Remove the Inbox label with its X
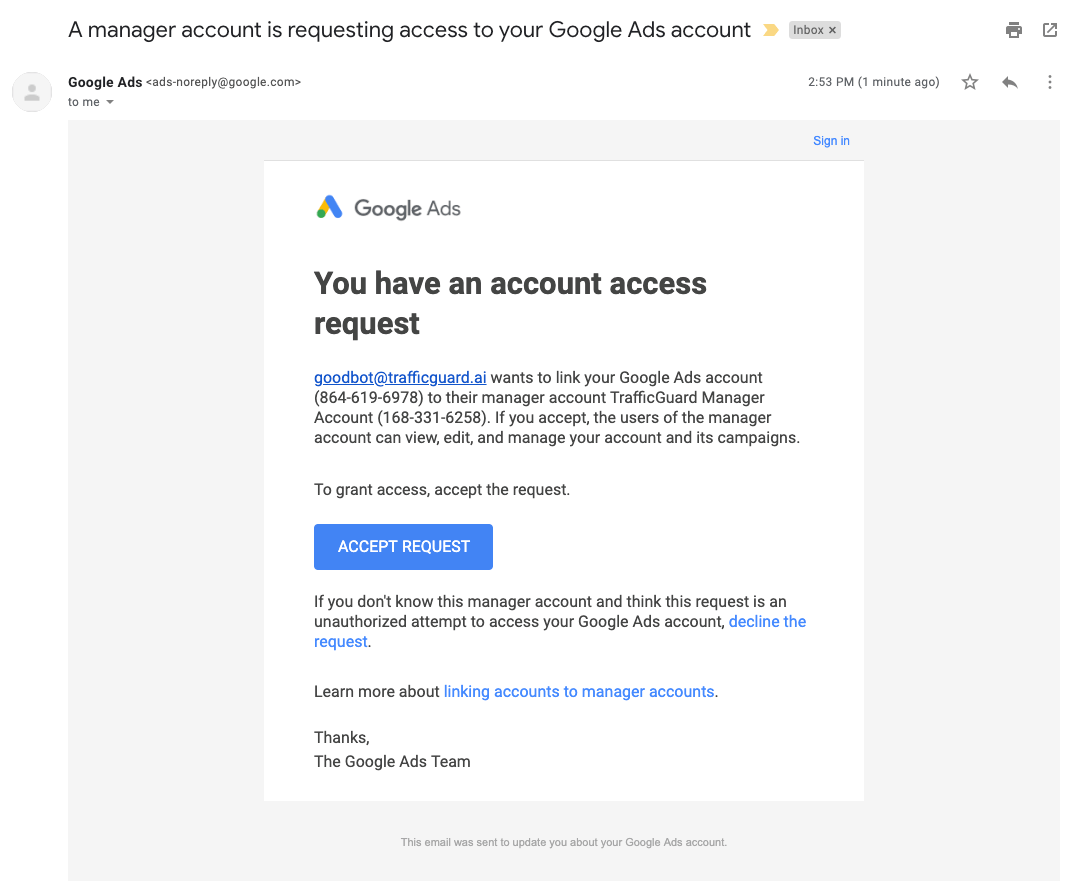1081x881 pixels. click(832, 30)
